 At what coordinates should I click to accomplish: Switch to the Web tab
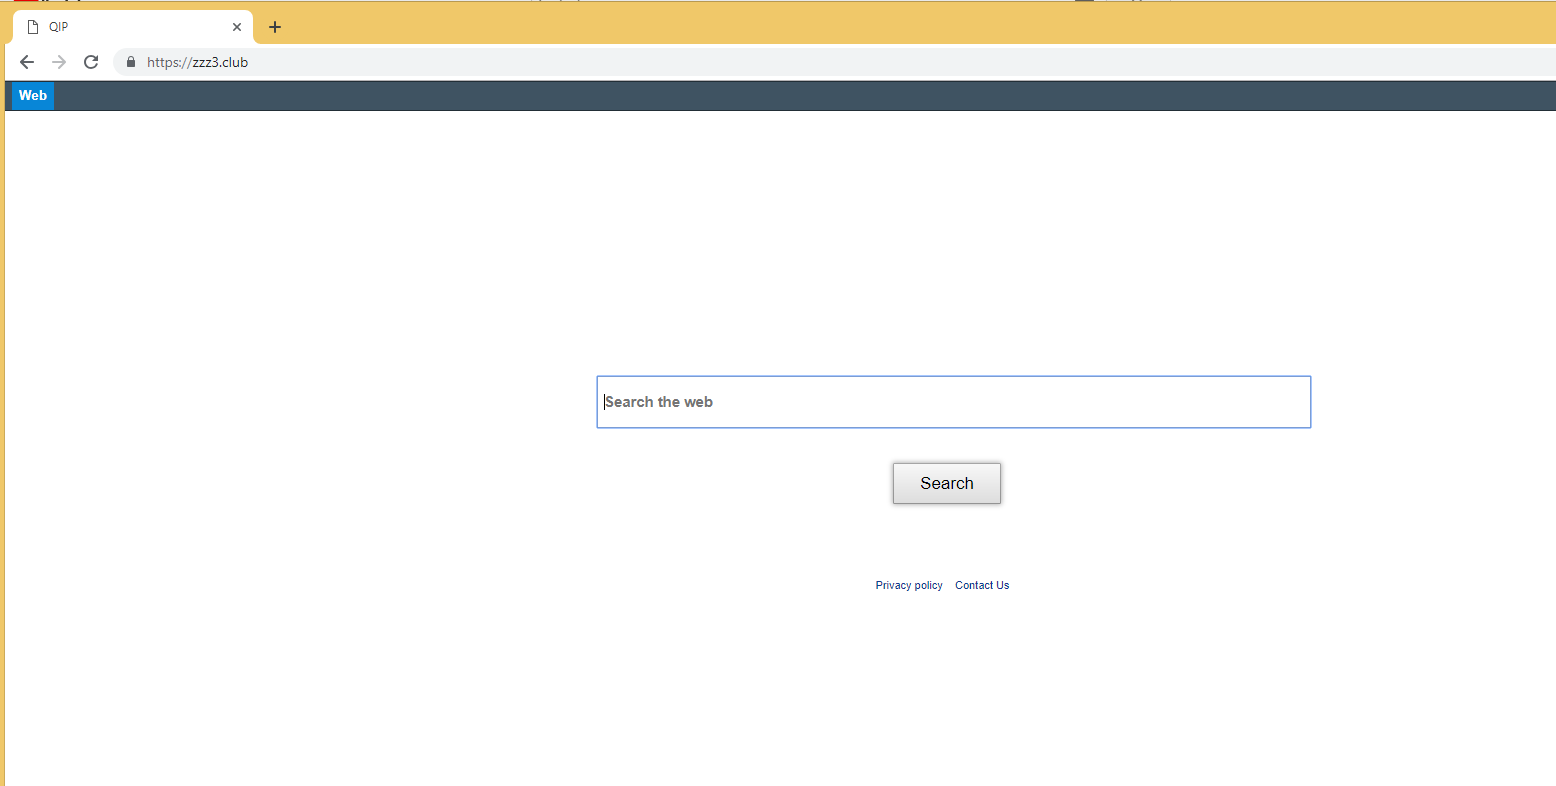[33, 96]
